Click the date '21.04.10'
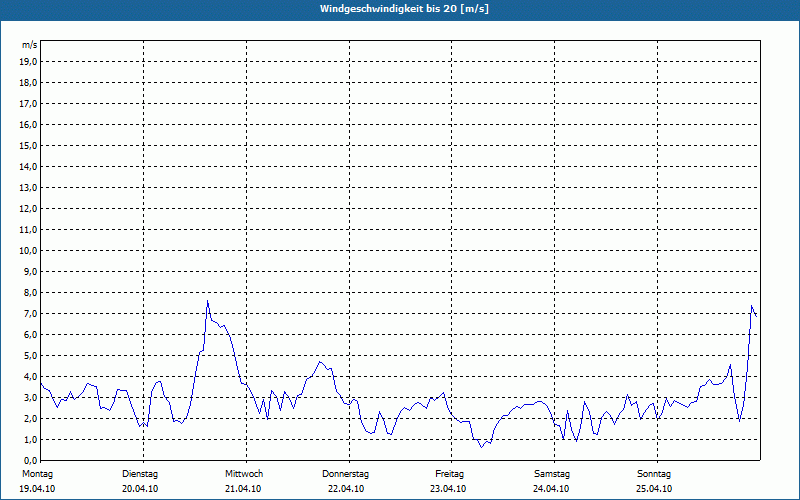The width and height of the screenshot is (800, 500). click(243, 489)
